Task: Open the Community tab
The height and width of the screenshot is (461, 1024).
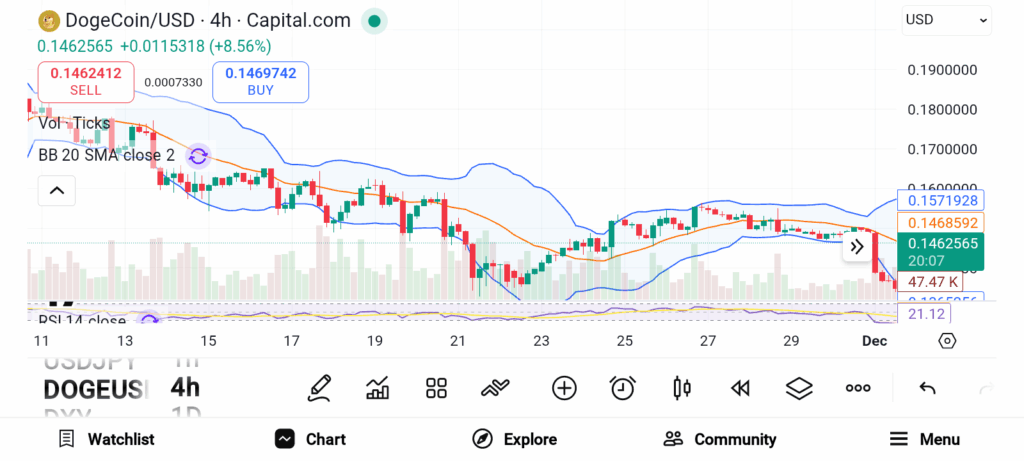Action: click(720, 439)
